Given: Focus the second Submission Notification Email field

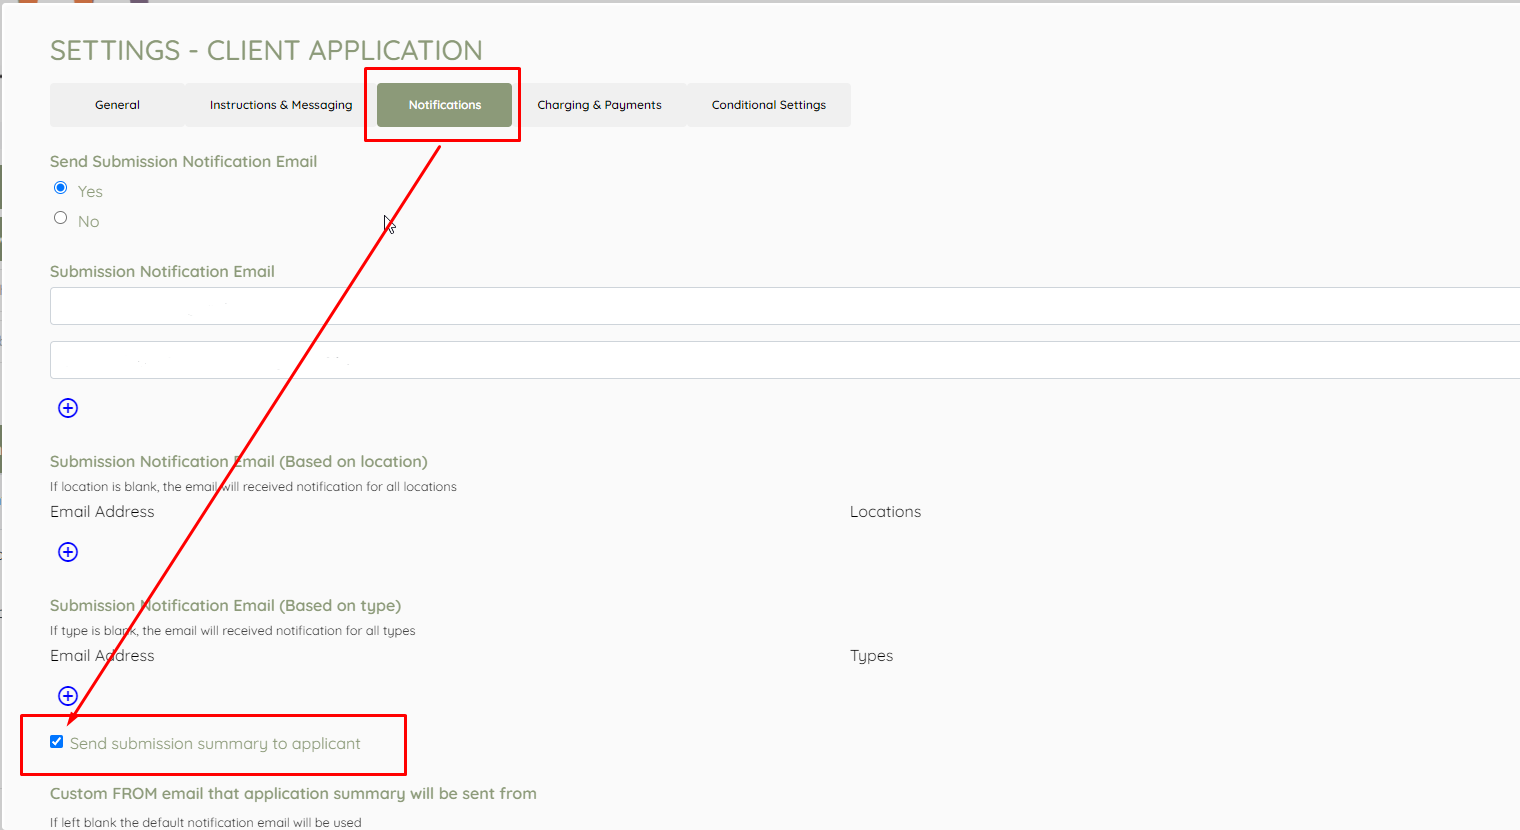Looking at the screenshot, I should pyautogui.click(x=785, y=360).
